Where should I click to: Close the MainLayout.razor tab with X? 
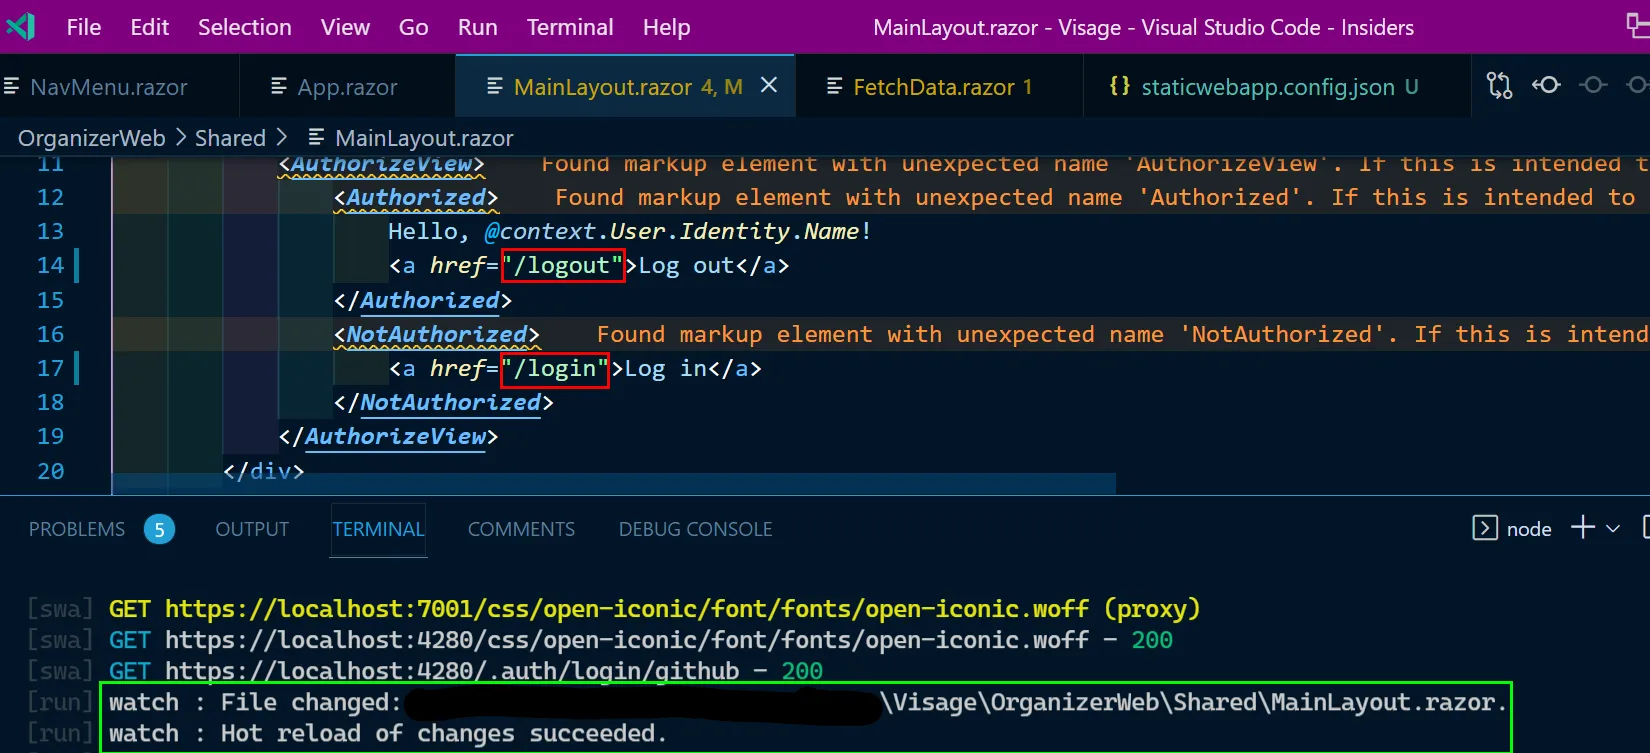pyautogui.click(x=769, y=86)
